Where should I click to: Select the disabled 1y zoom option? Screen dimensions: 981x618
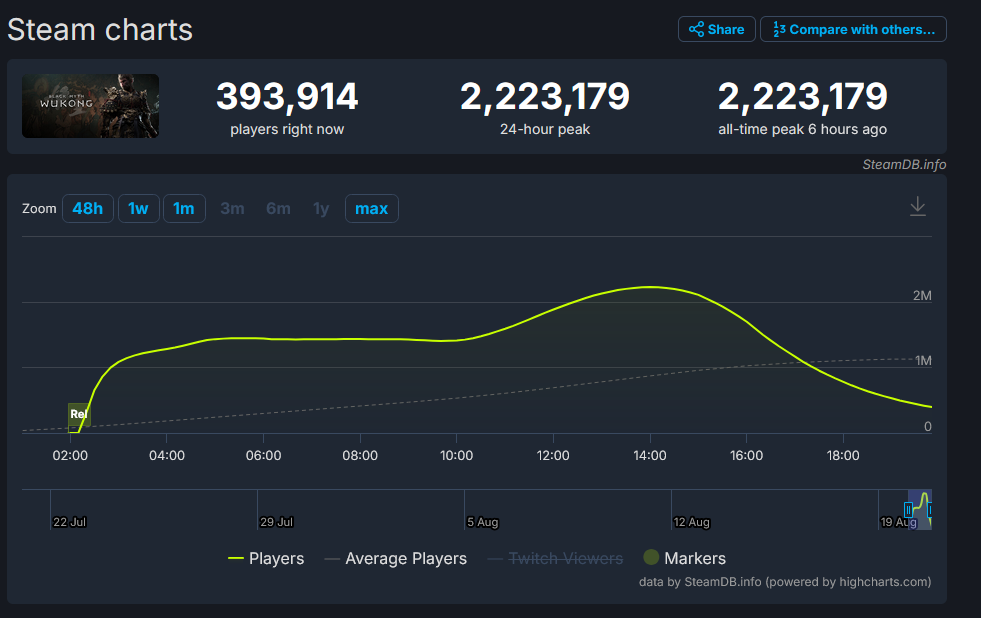point(321,208)
